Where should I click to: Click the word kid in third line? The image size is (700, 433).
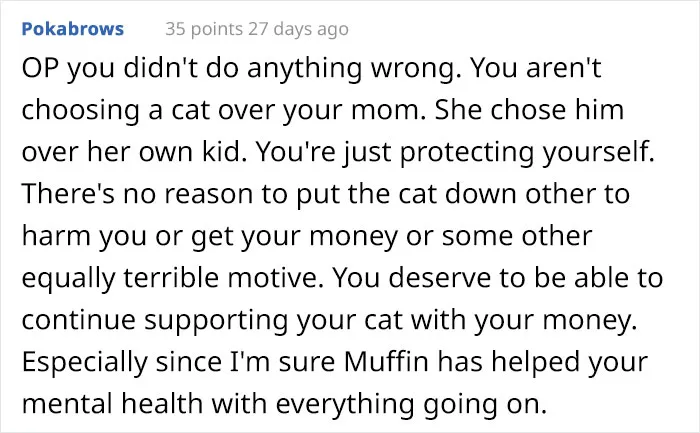(x=224, y=152)
